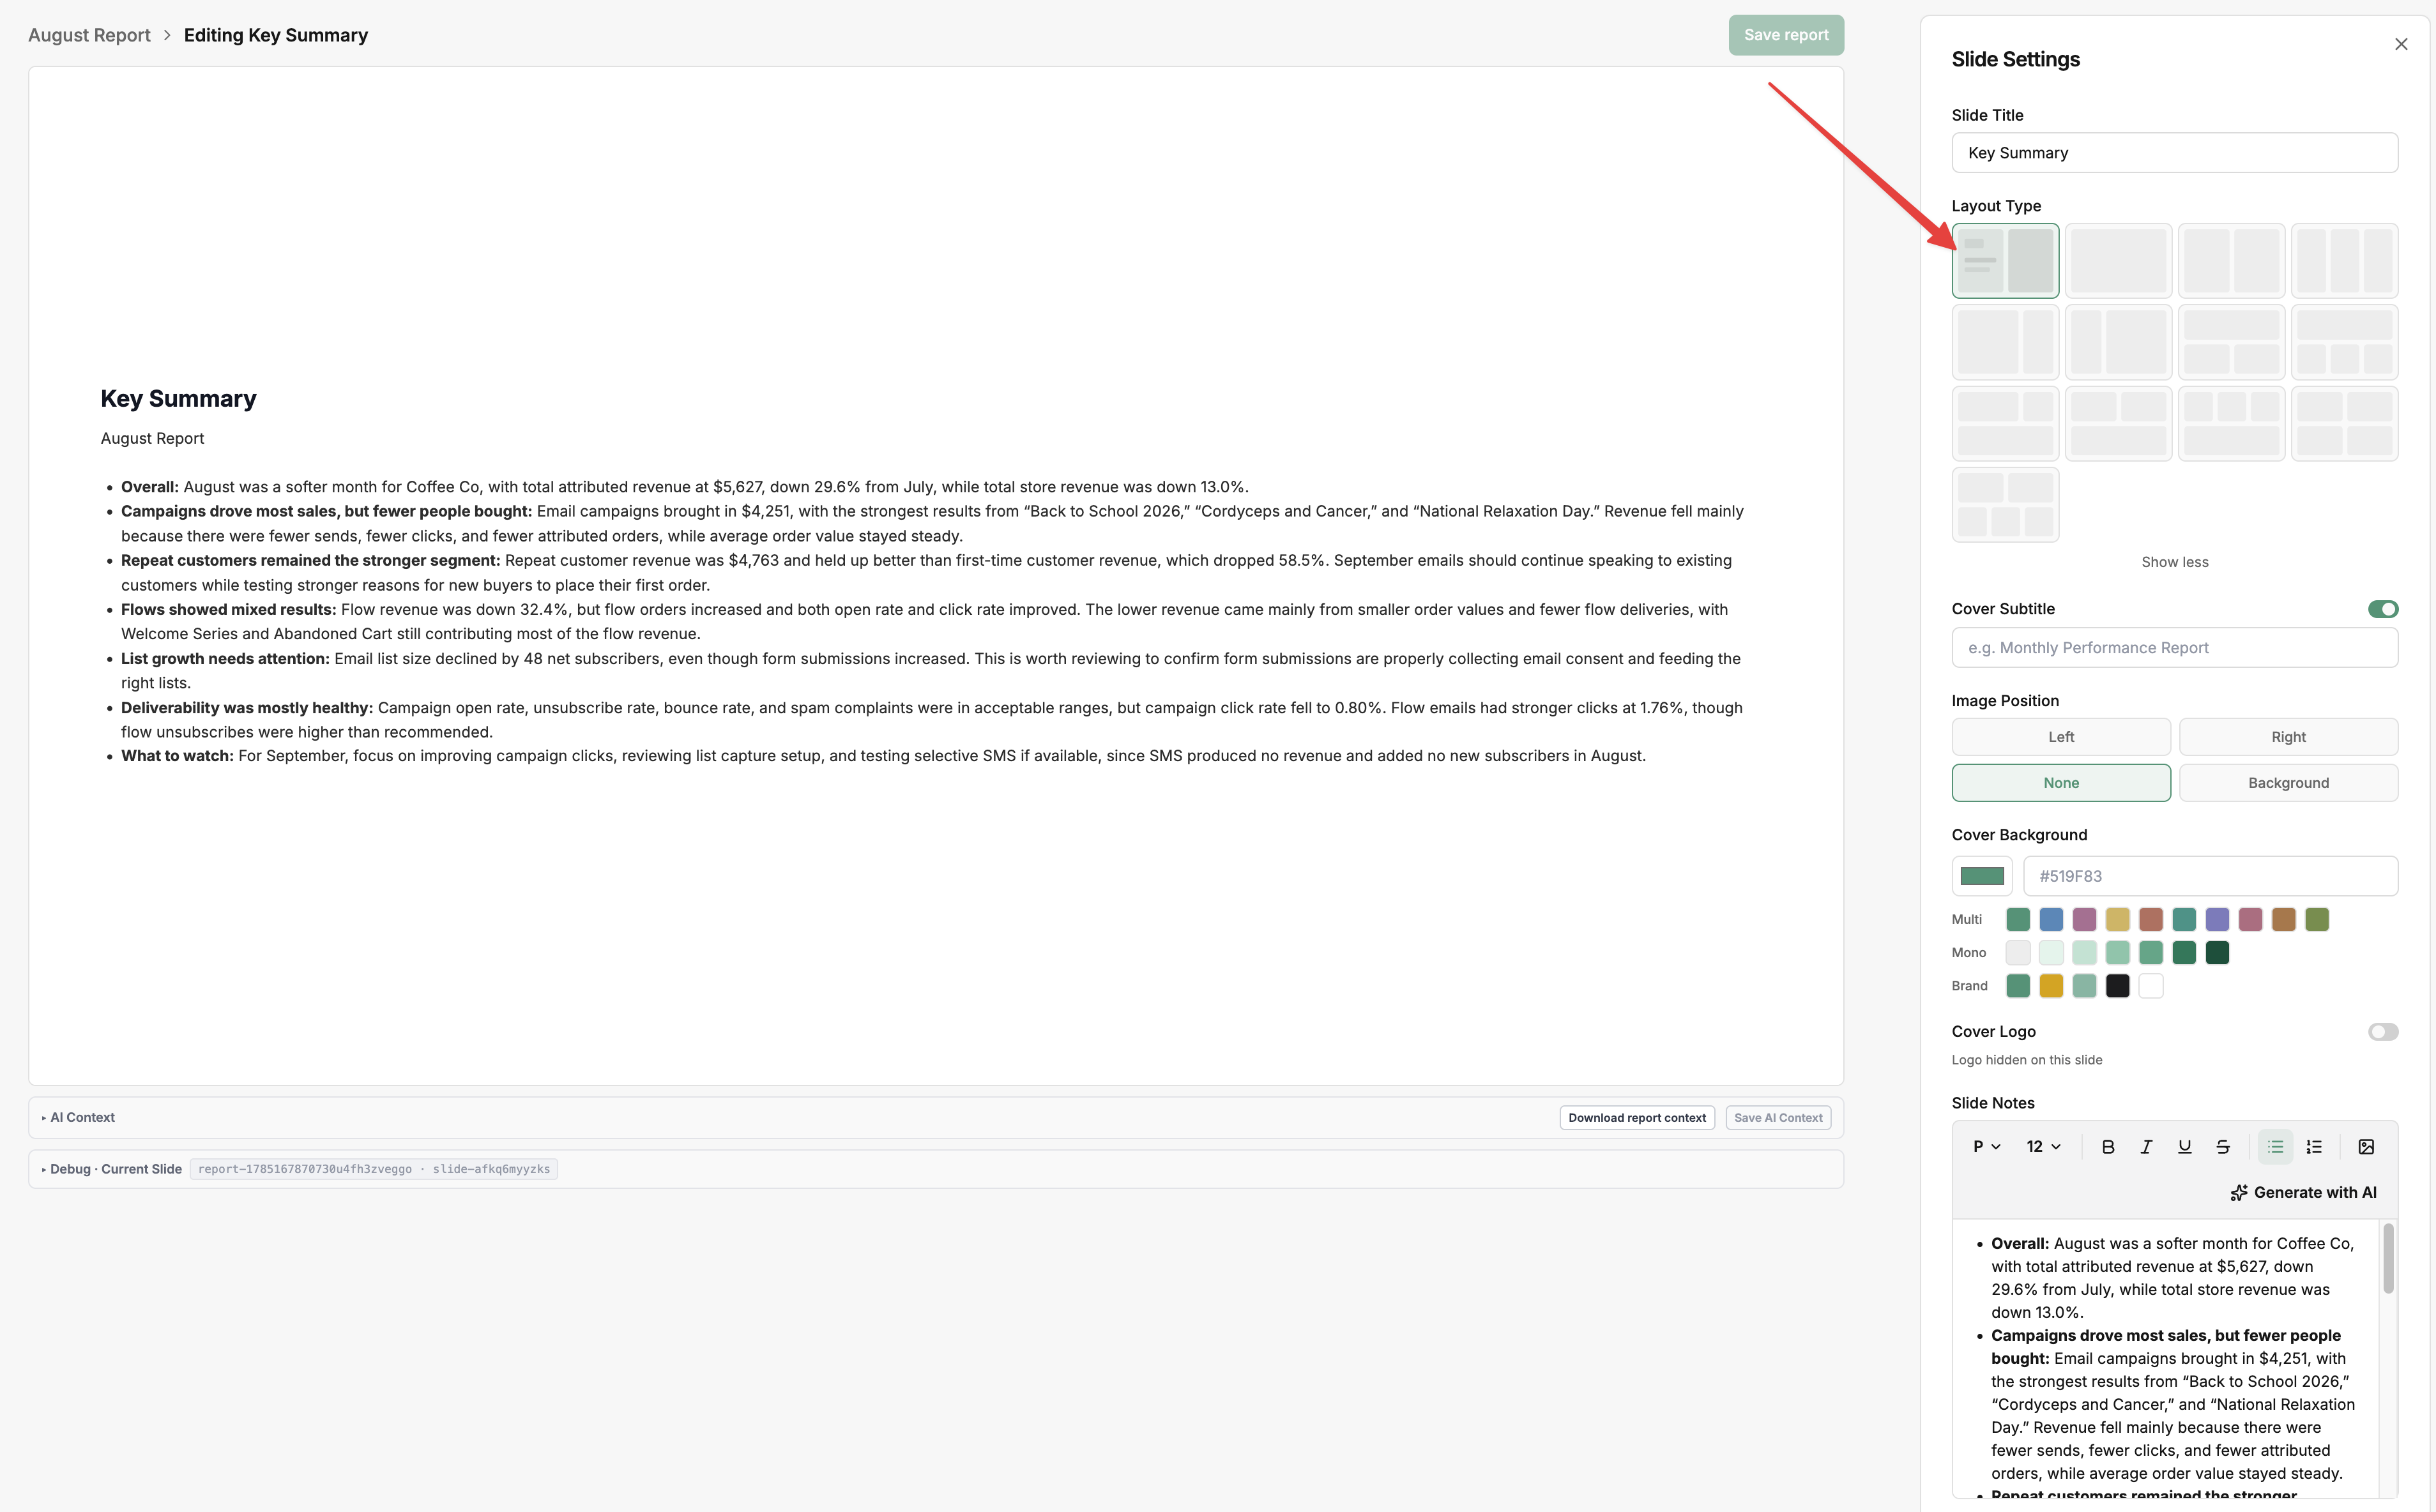Viewport: 2436px width, 1512px height.
Task: Go back to August Report breadcrumb
Action: [x=89, y=35]
